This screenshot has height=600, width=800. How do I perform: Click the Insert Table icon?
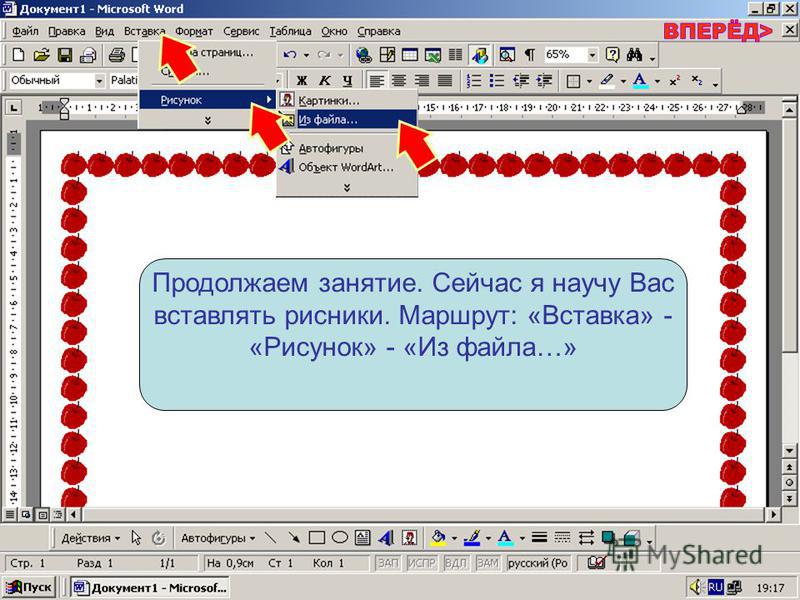(410, 55)
